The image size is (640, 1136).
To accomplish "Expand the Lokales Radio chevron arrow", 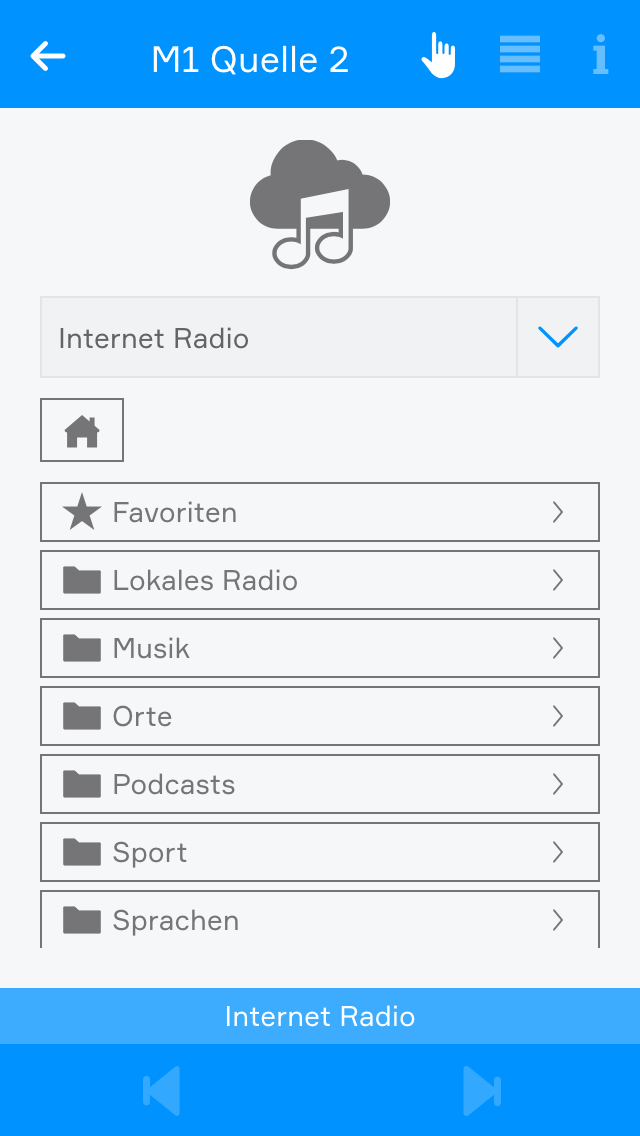I will point(558,580).
